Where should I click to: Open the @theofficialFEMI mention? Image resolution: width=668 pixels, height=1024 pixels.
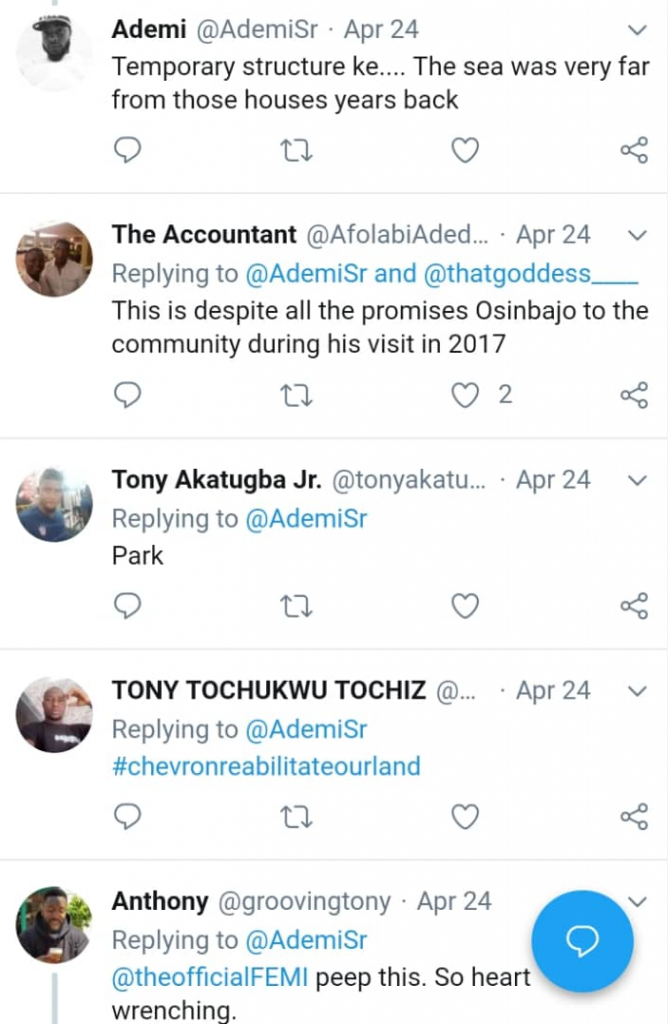click(x=209, y=977)
